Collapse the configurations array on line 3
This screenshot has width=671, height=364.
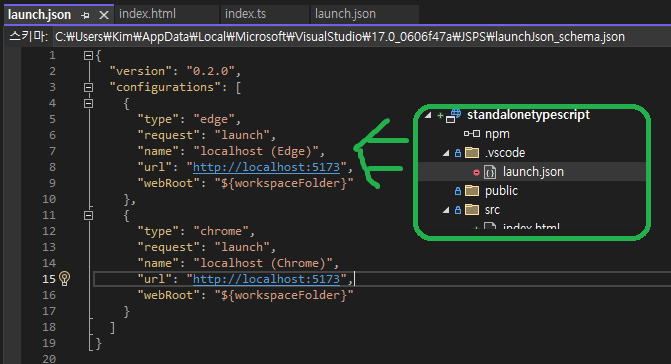coord(88,87)
